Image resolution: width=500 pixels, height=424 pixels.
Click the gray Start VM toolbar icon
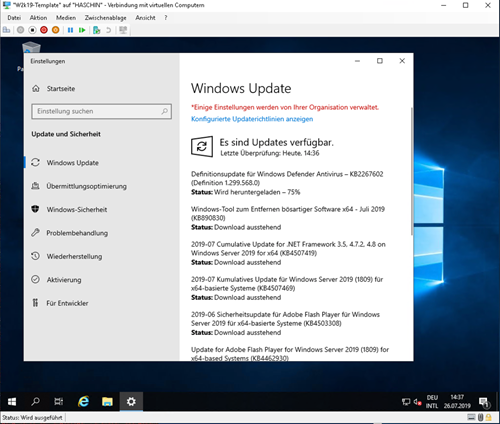point(21,30)
